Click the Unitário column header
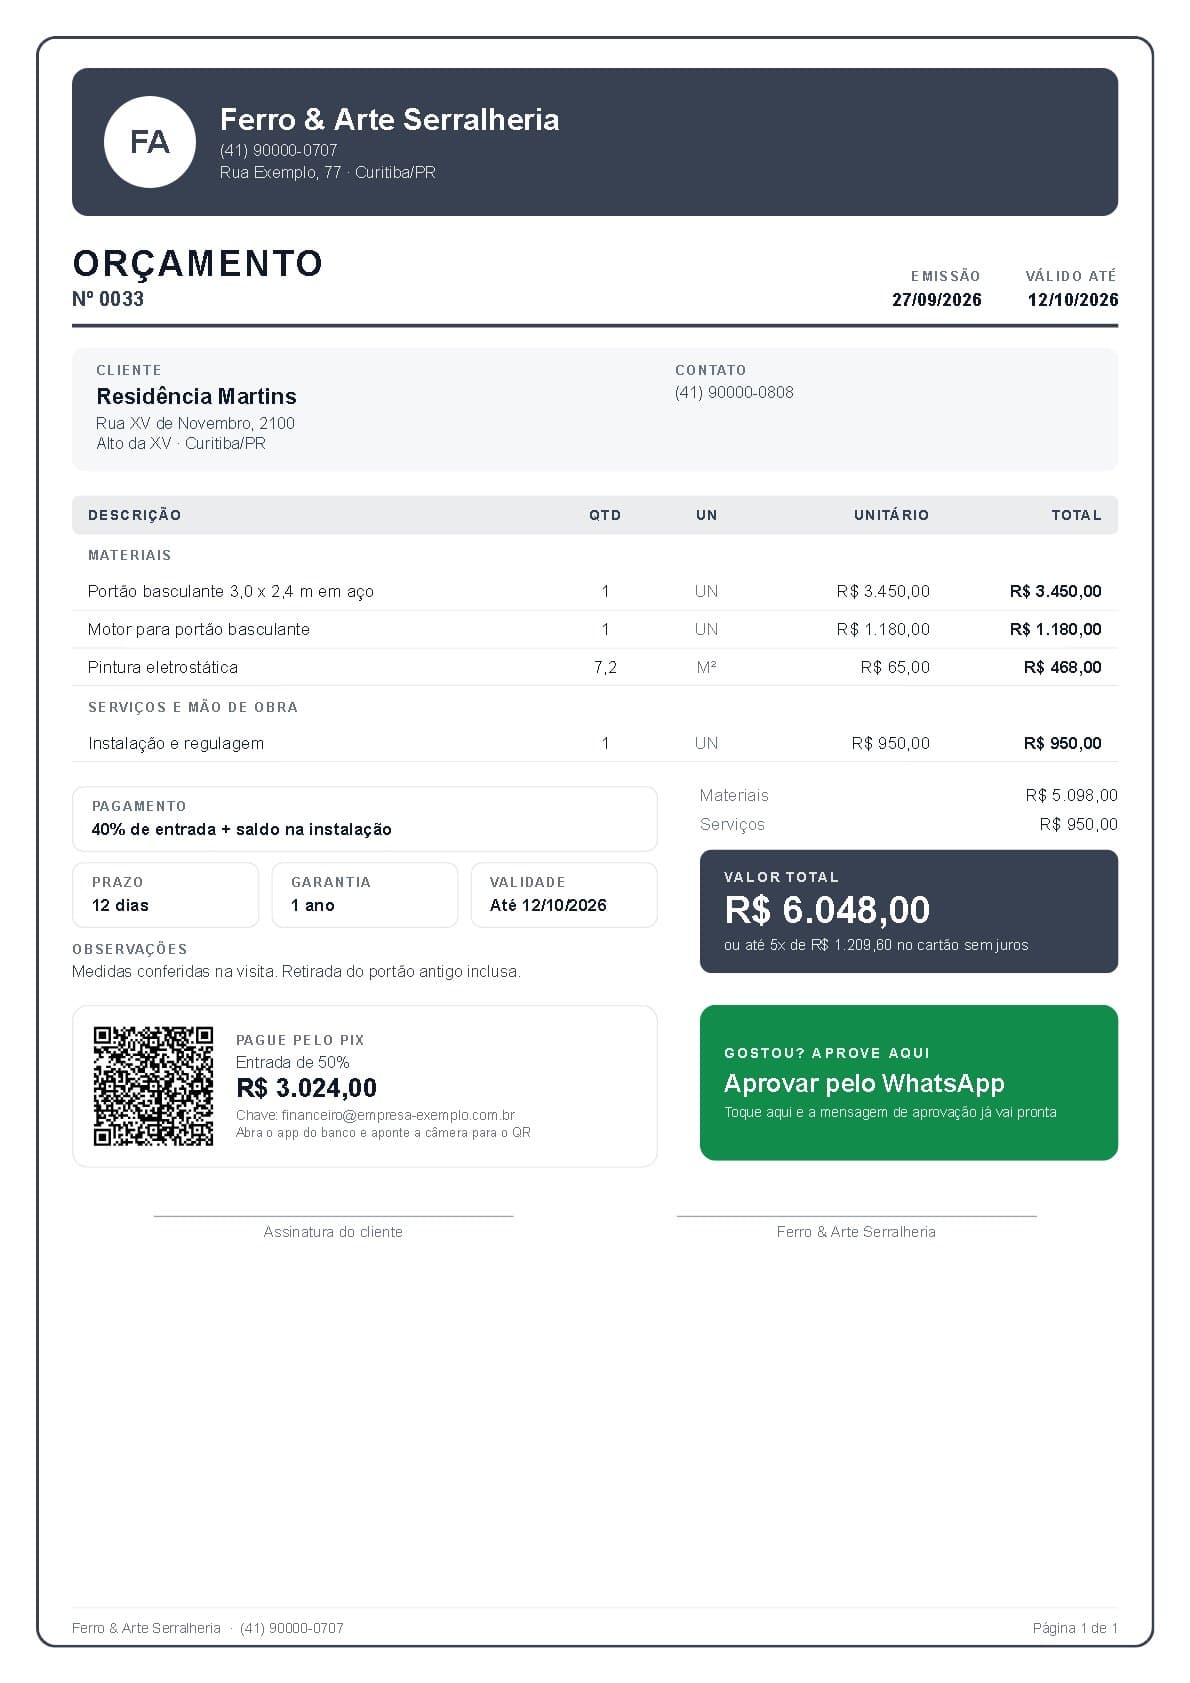The image size is (1190, 1683). coord(891,515)
